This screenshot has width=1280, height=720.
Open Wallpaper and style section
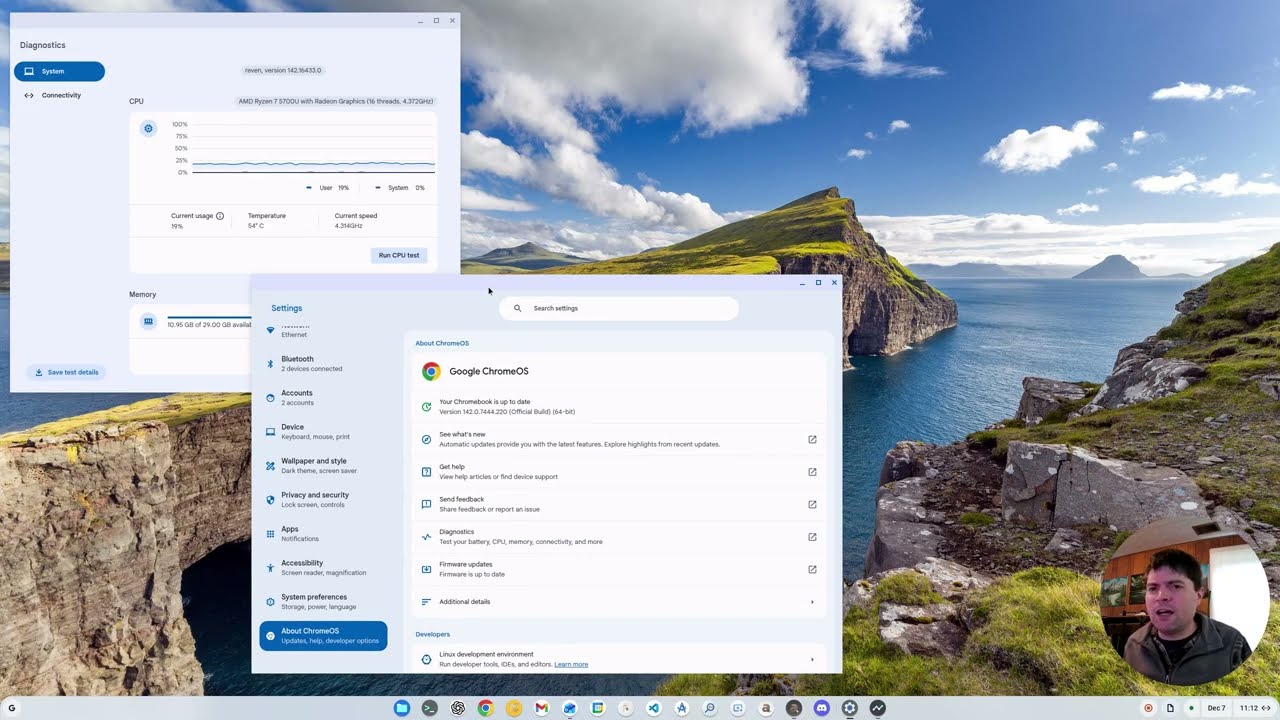(x=323, y=465)
